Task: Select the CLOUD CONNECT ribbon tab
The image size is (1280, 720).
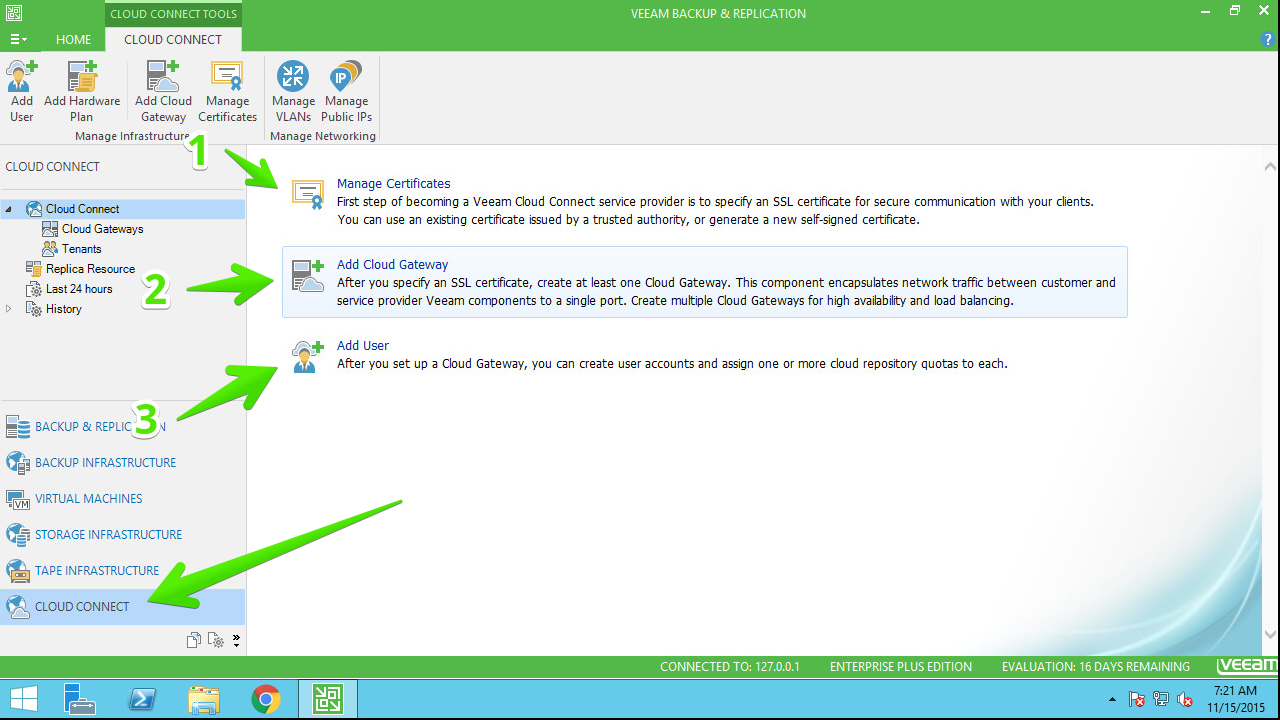Action: coord(173,39)
